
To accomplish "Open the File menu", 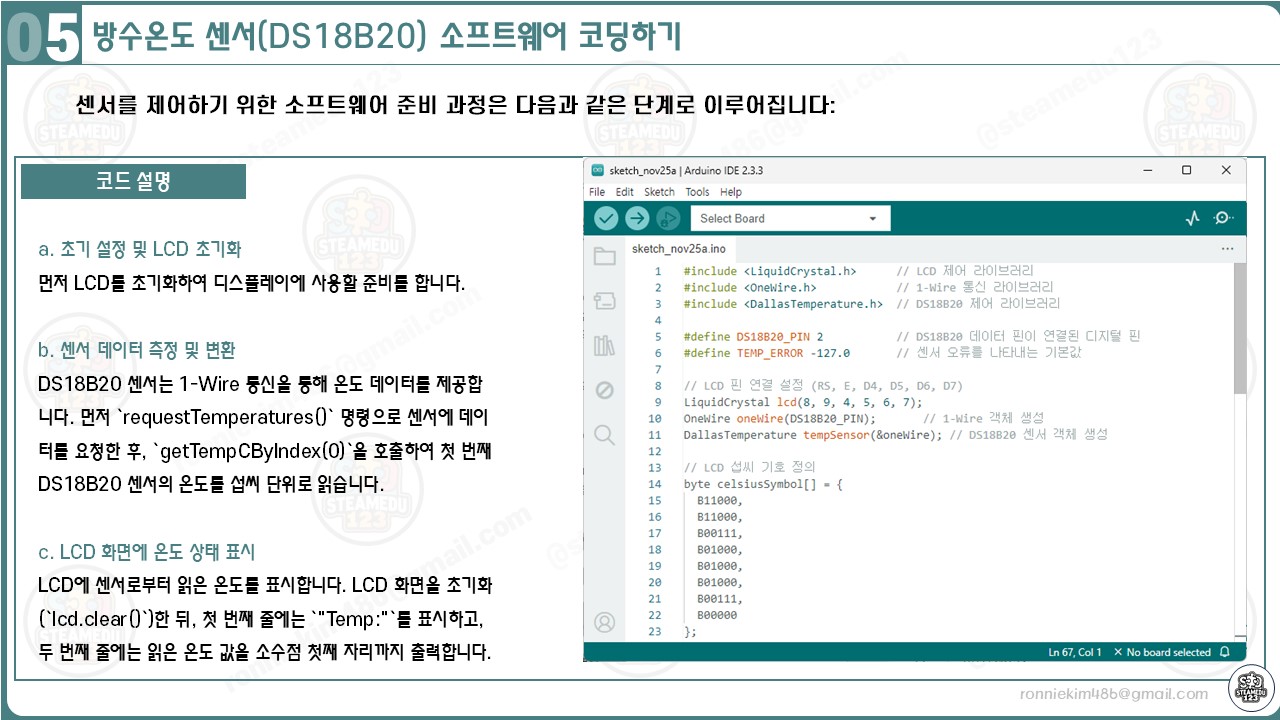I will [x=597, y=192].
